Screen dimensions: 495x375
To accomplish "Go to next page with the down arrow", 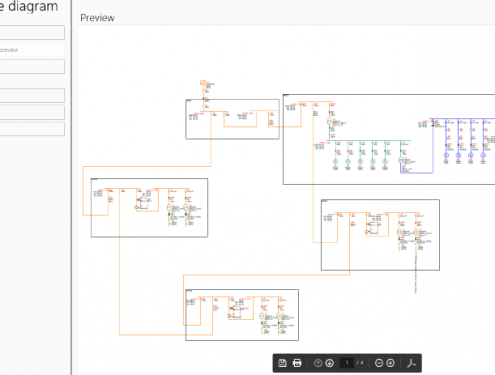I will coord(330,363).
